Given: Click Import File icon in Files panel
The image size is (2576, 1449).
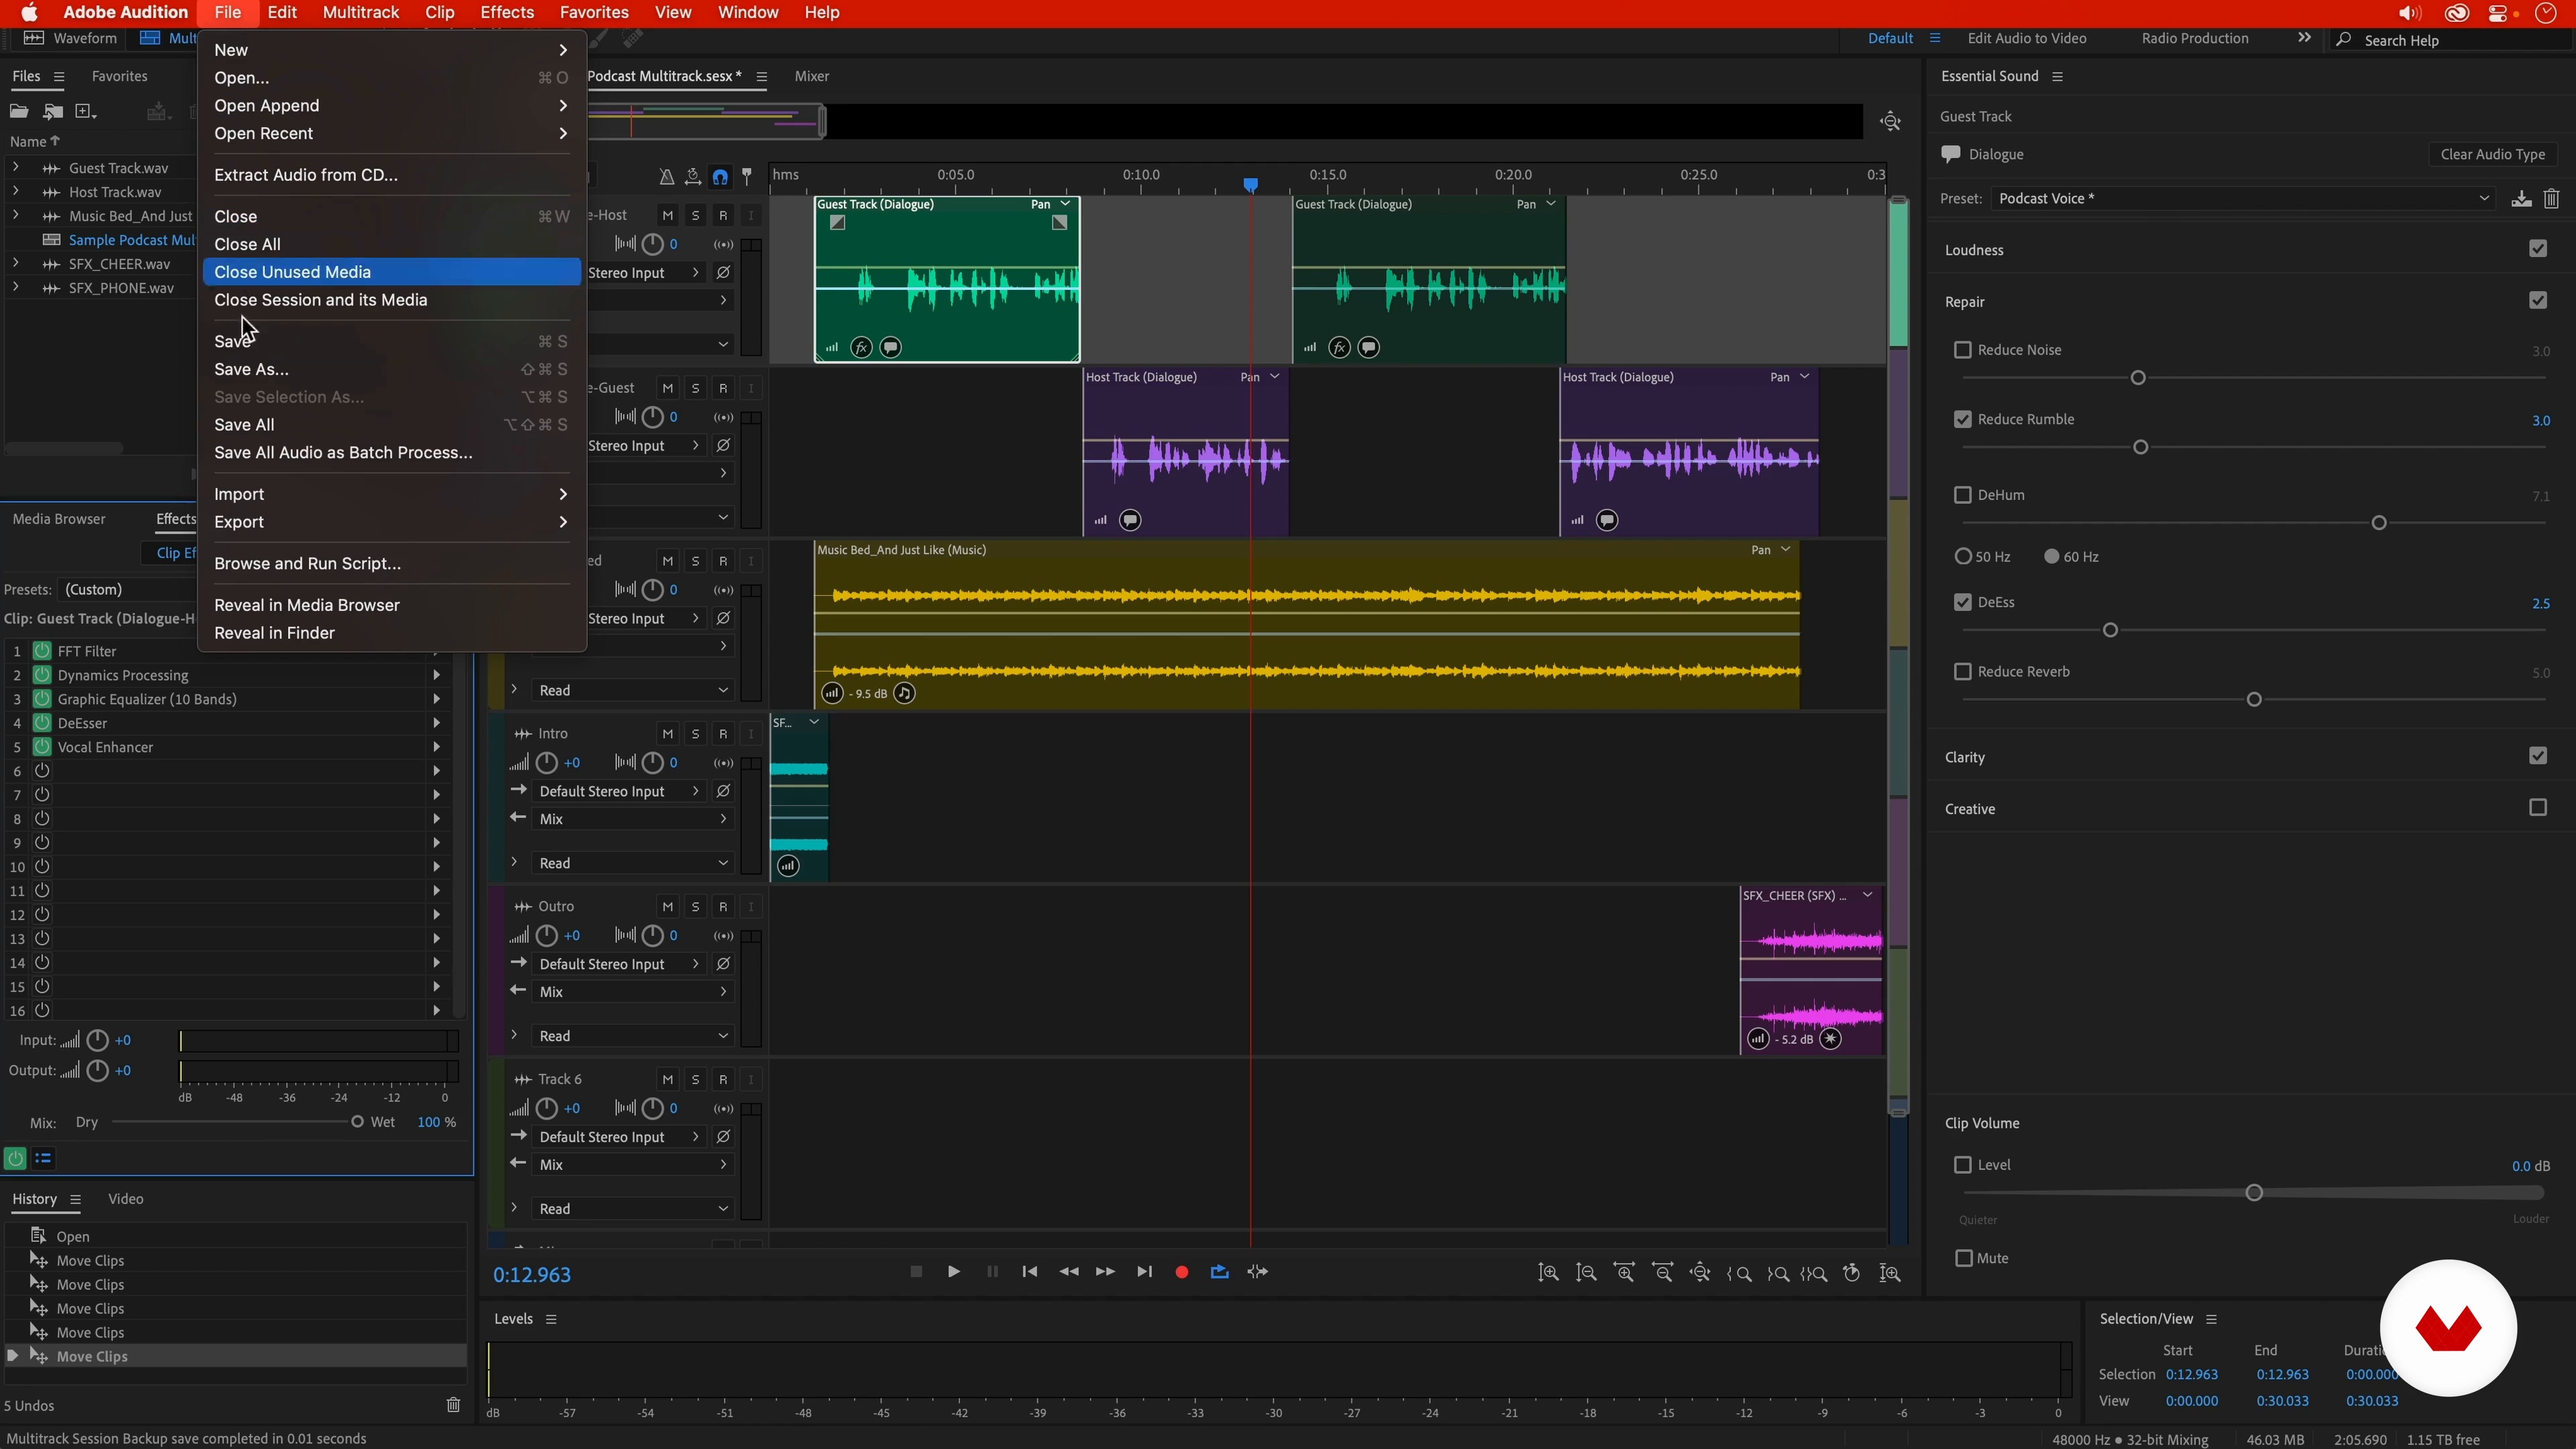Looking at the screenshot, I should [53, 111].
